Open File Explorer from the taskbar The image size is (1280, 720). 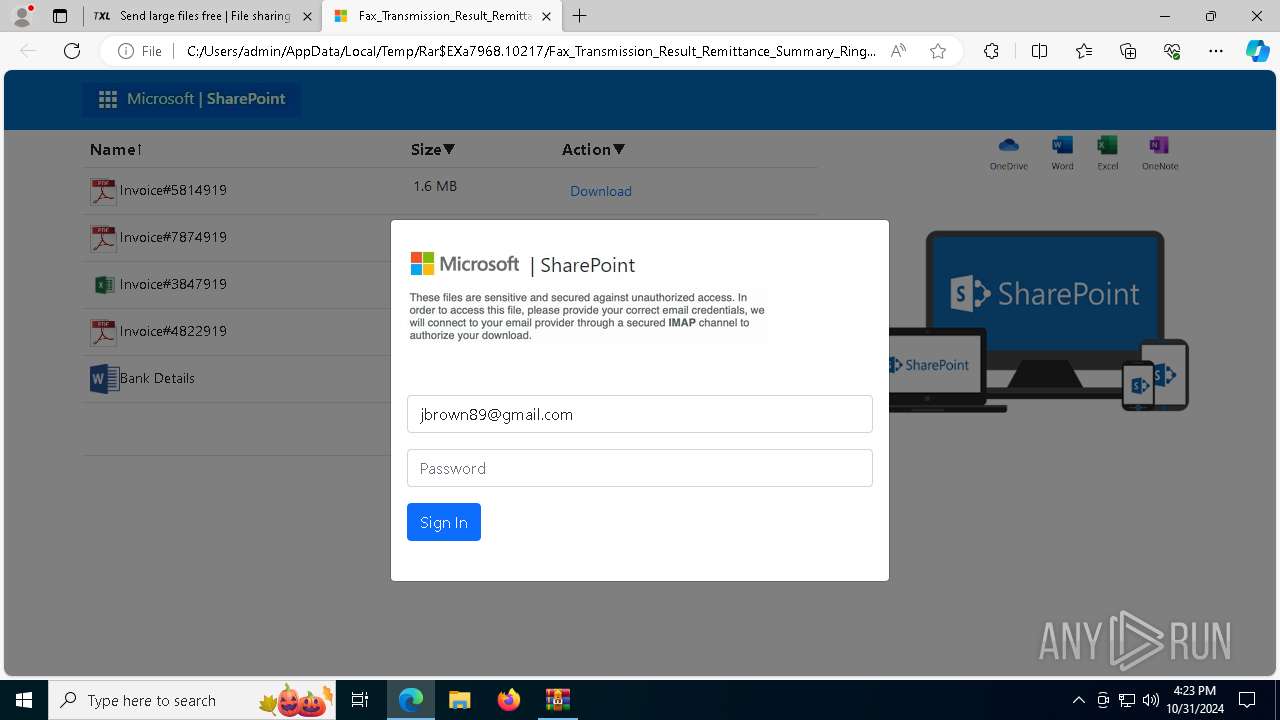(459, 700)
